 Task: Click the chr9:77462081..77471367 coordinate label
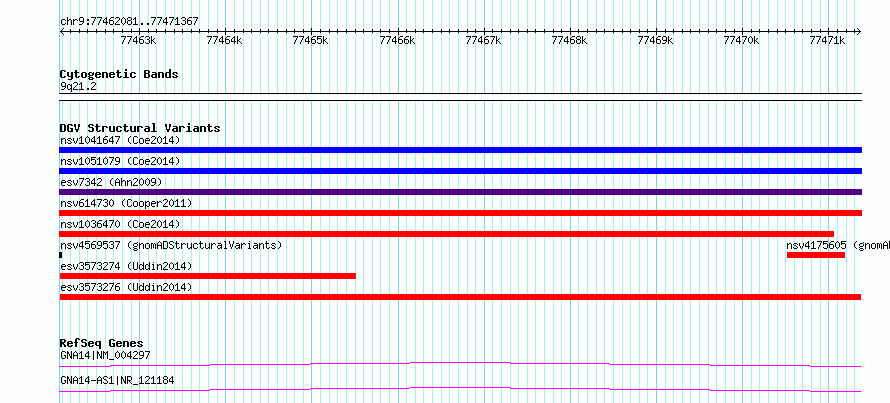(129, 22)
